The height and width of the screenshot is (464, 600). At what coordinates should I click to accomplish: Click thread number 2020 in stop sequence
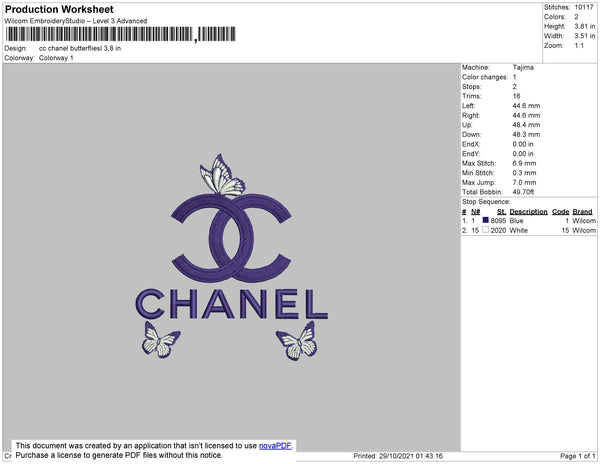pos(498,230)
